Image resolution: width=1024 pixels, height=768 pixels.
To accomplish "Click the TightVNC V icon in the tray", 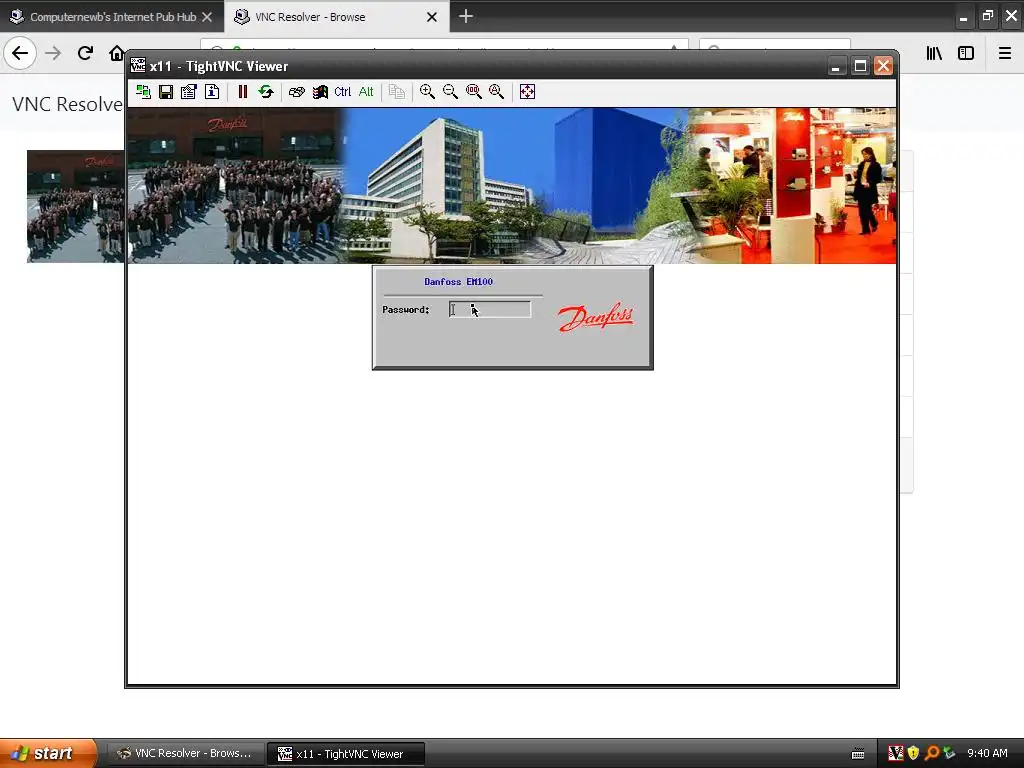I will [x=895, y=753].
